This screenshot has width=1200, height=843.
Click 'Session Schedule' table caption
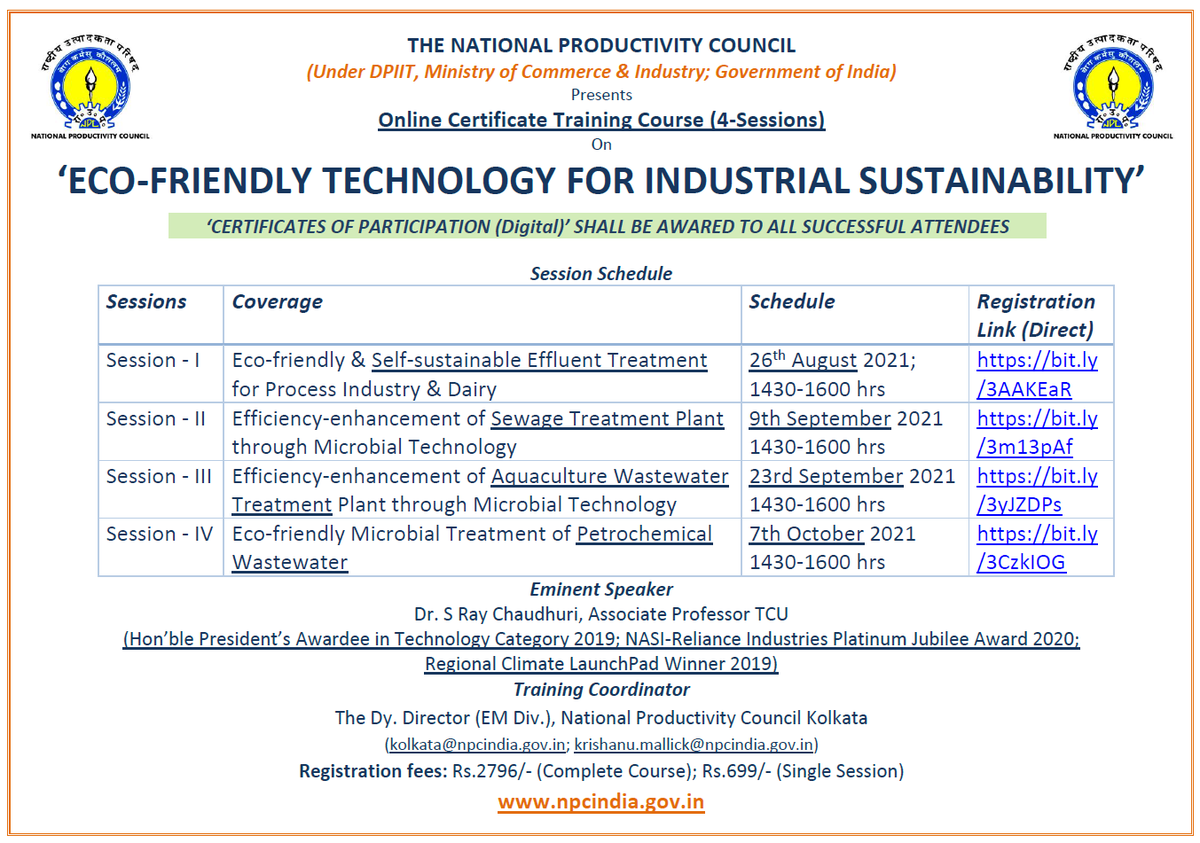click(601, 273)
